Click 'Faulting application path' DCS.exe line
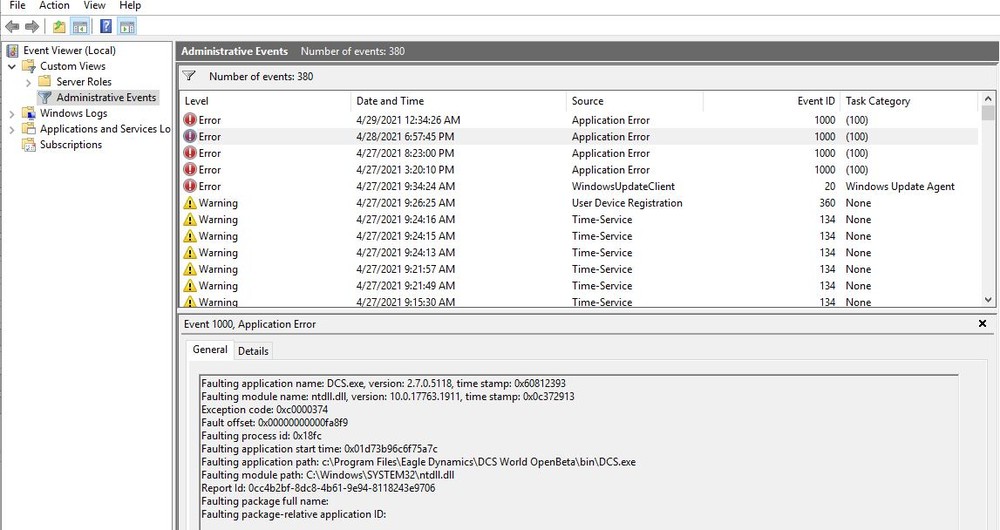Viewport: 1000px width, 530px height. (418, 462)
